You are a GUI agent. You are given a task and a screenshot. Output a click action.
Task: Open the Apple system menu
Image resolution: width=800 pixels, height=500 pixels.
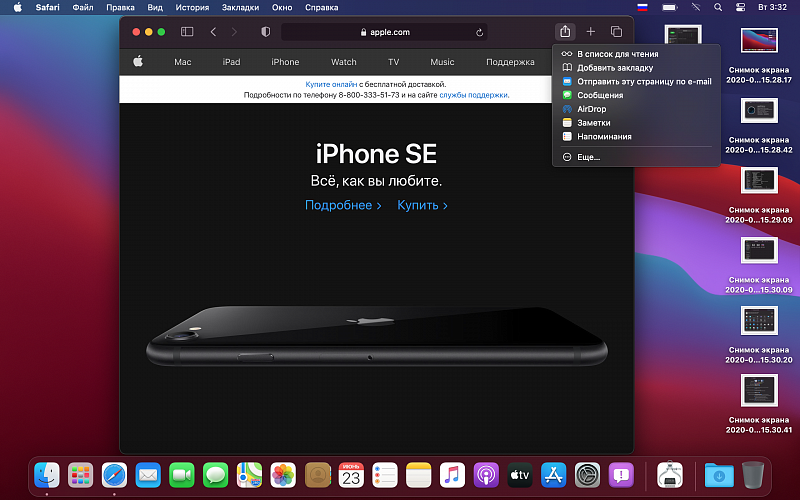(x=17, y=7)
